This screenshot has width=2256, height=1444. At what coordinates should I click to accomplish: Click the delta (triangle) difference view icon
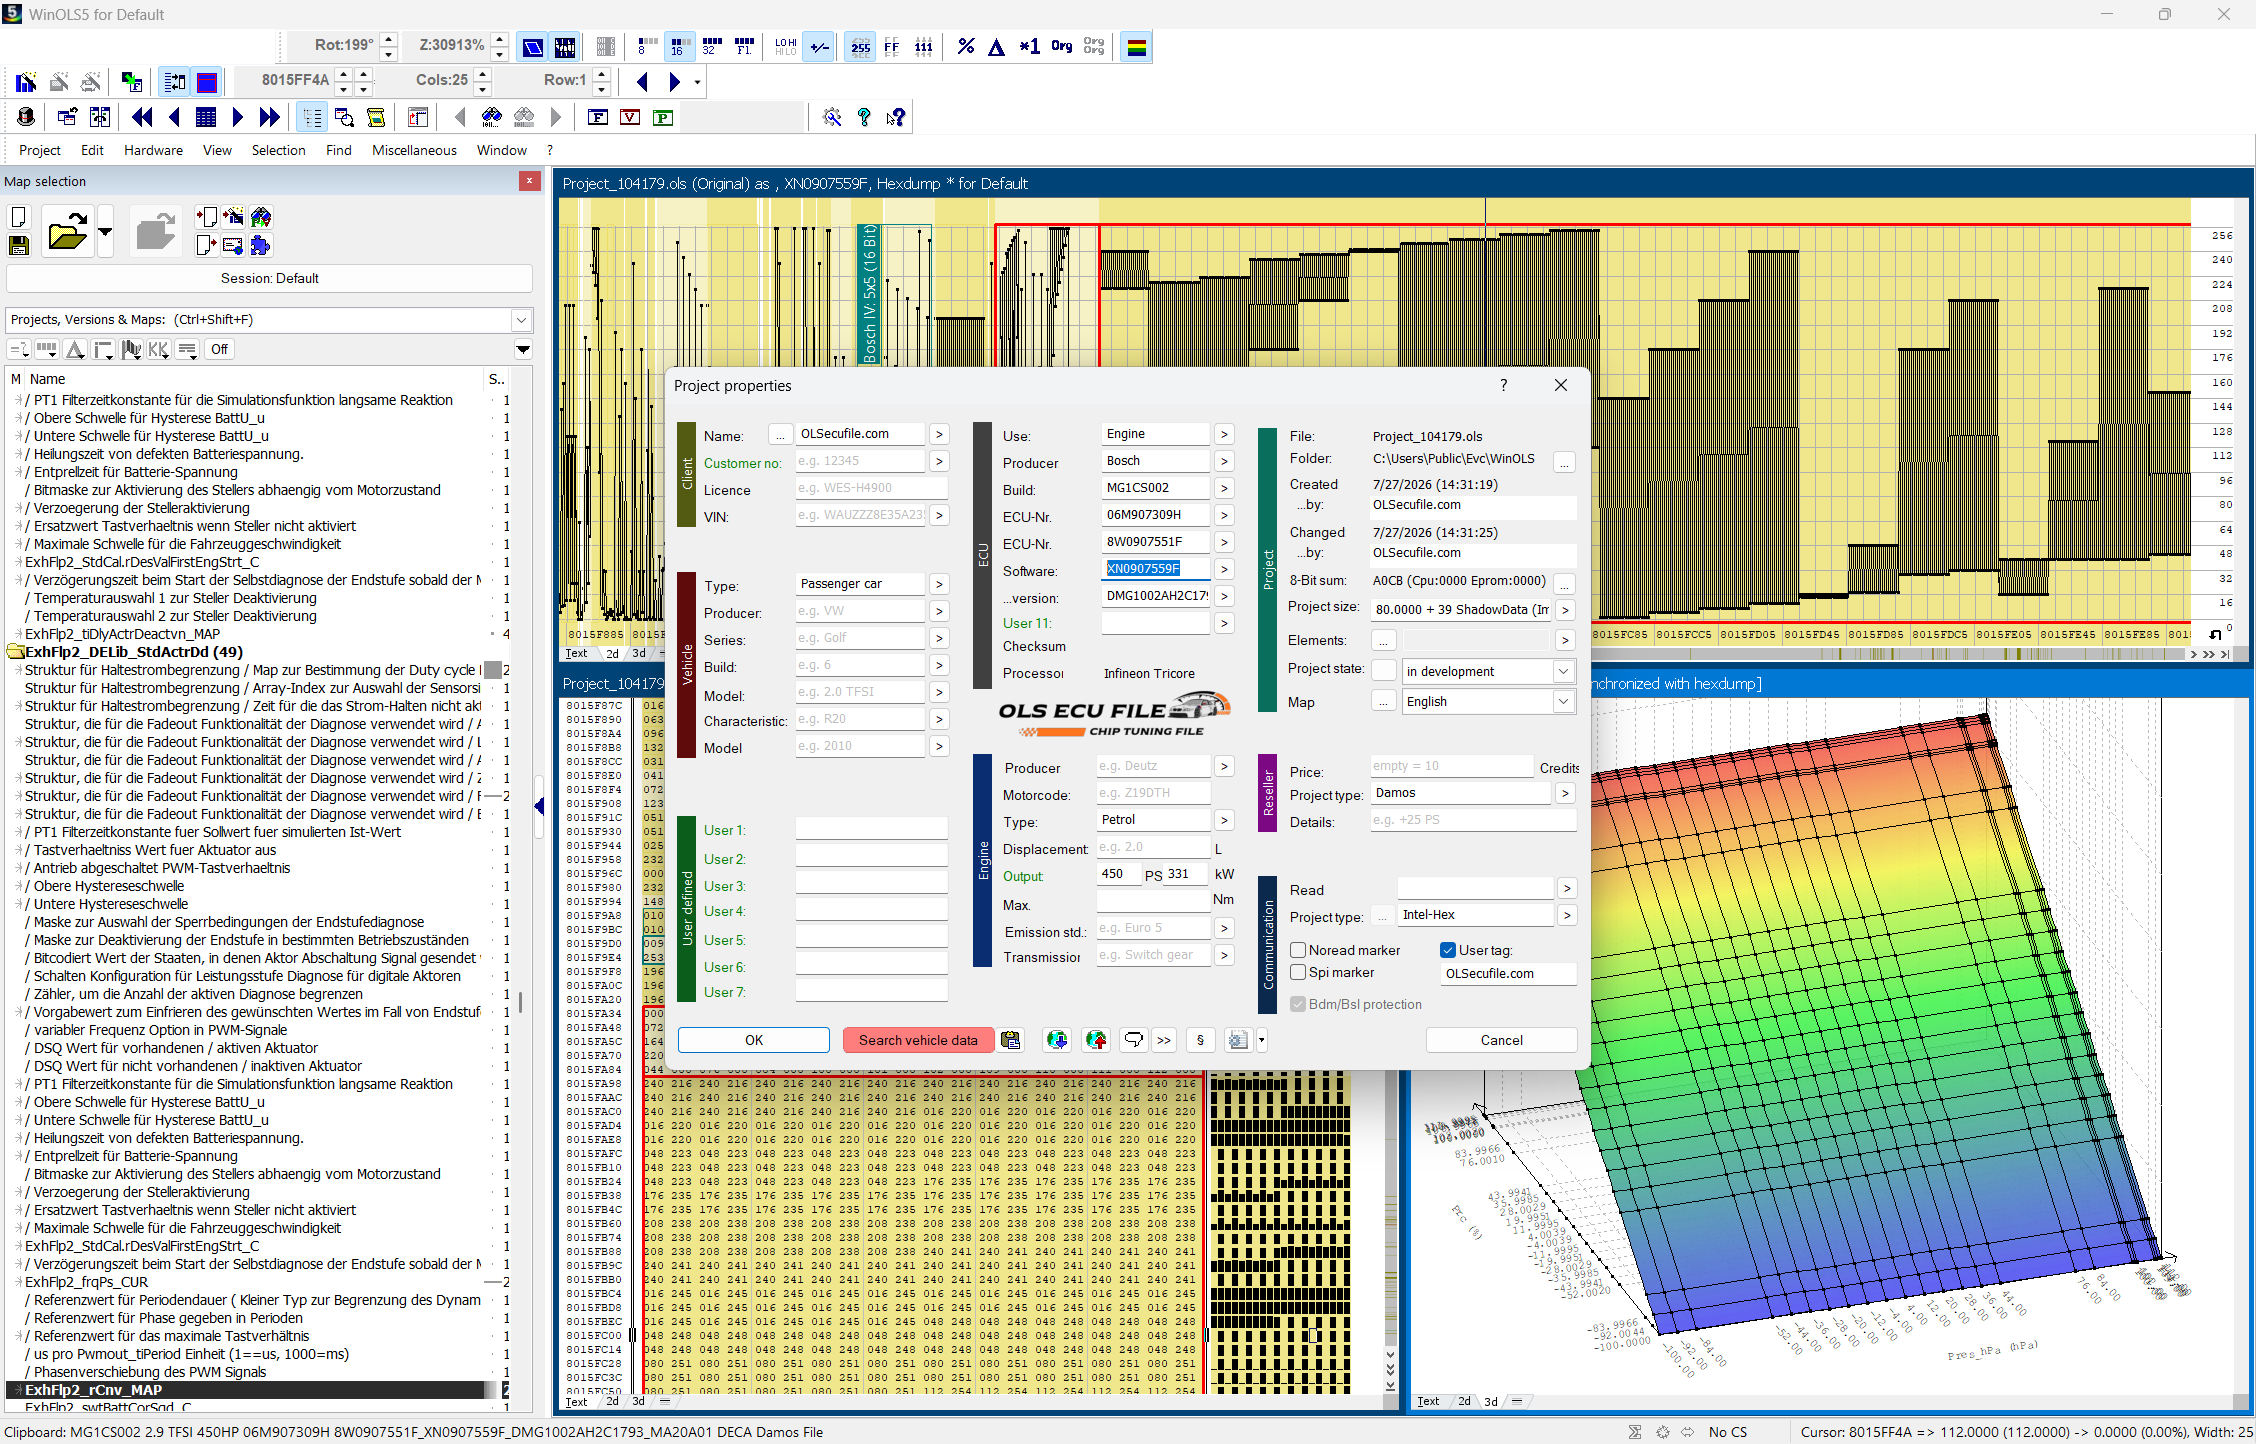pyautogui.click(x=997, y=46)
